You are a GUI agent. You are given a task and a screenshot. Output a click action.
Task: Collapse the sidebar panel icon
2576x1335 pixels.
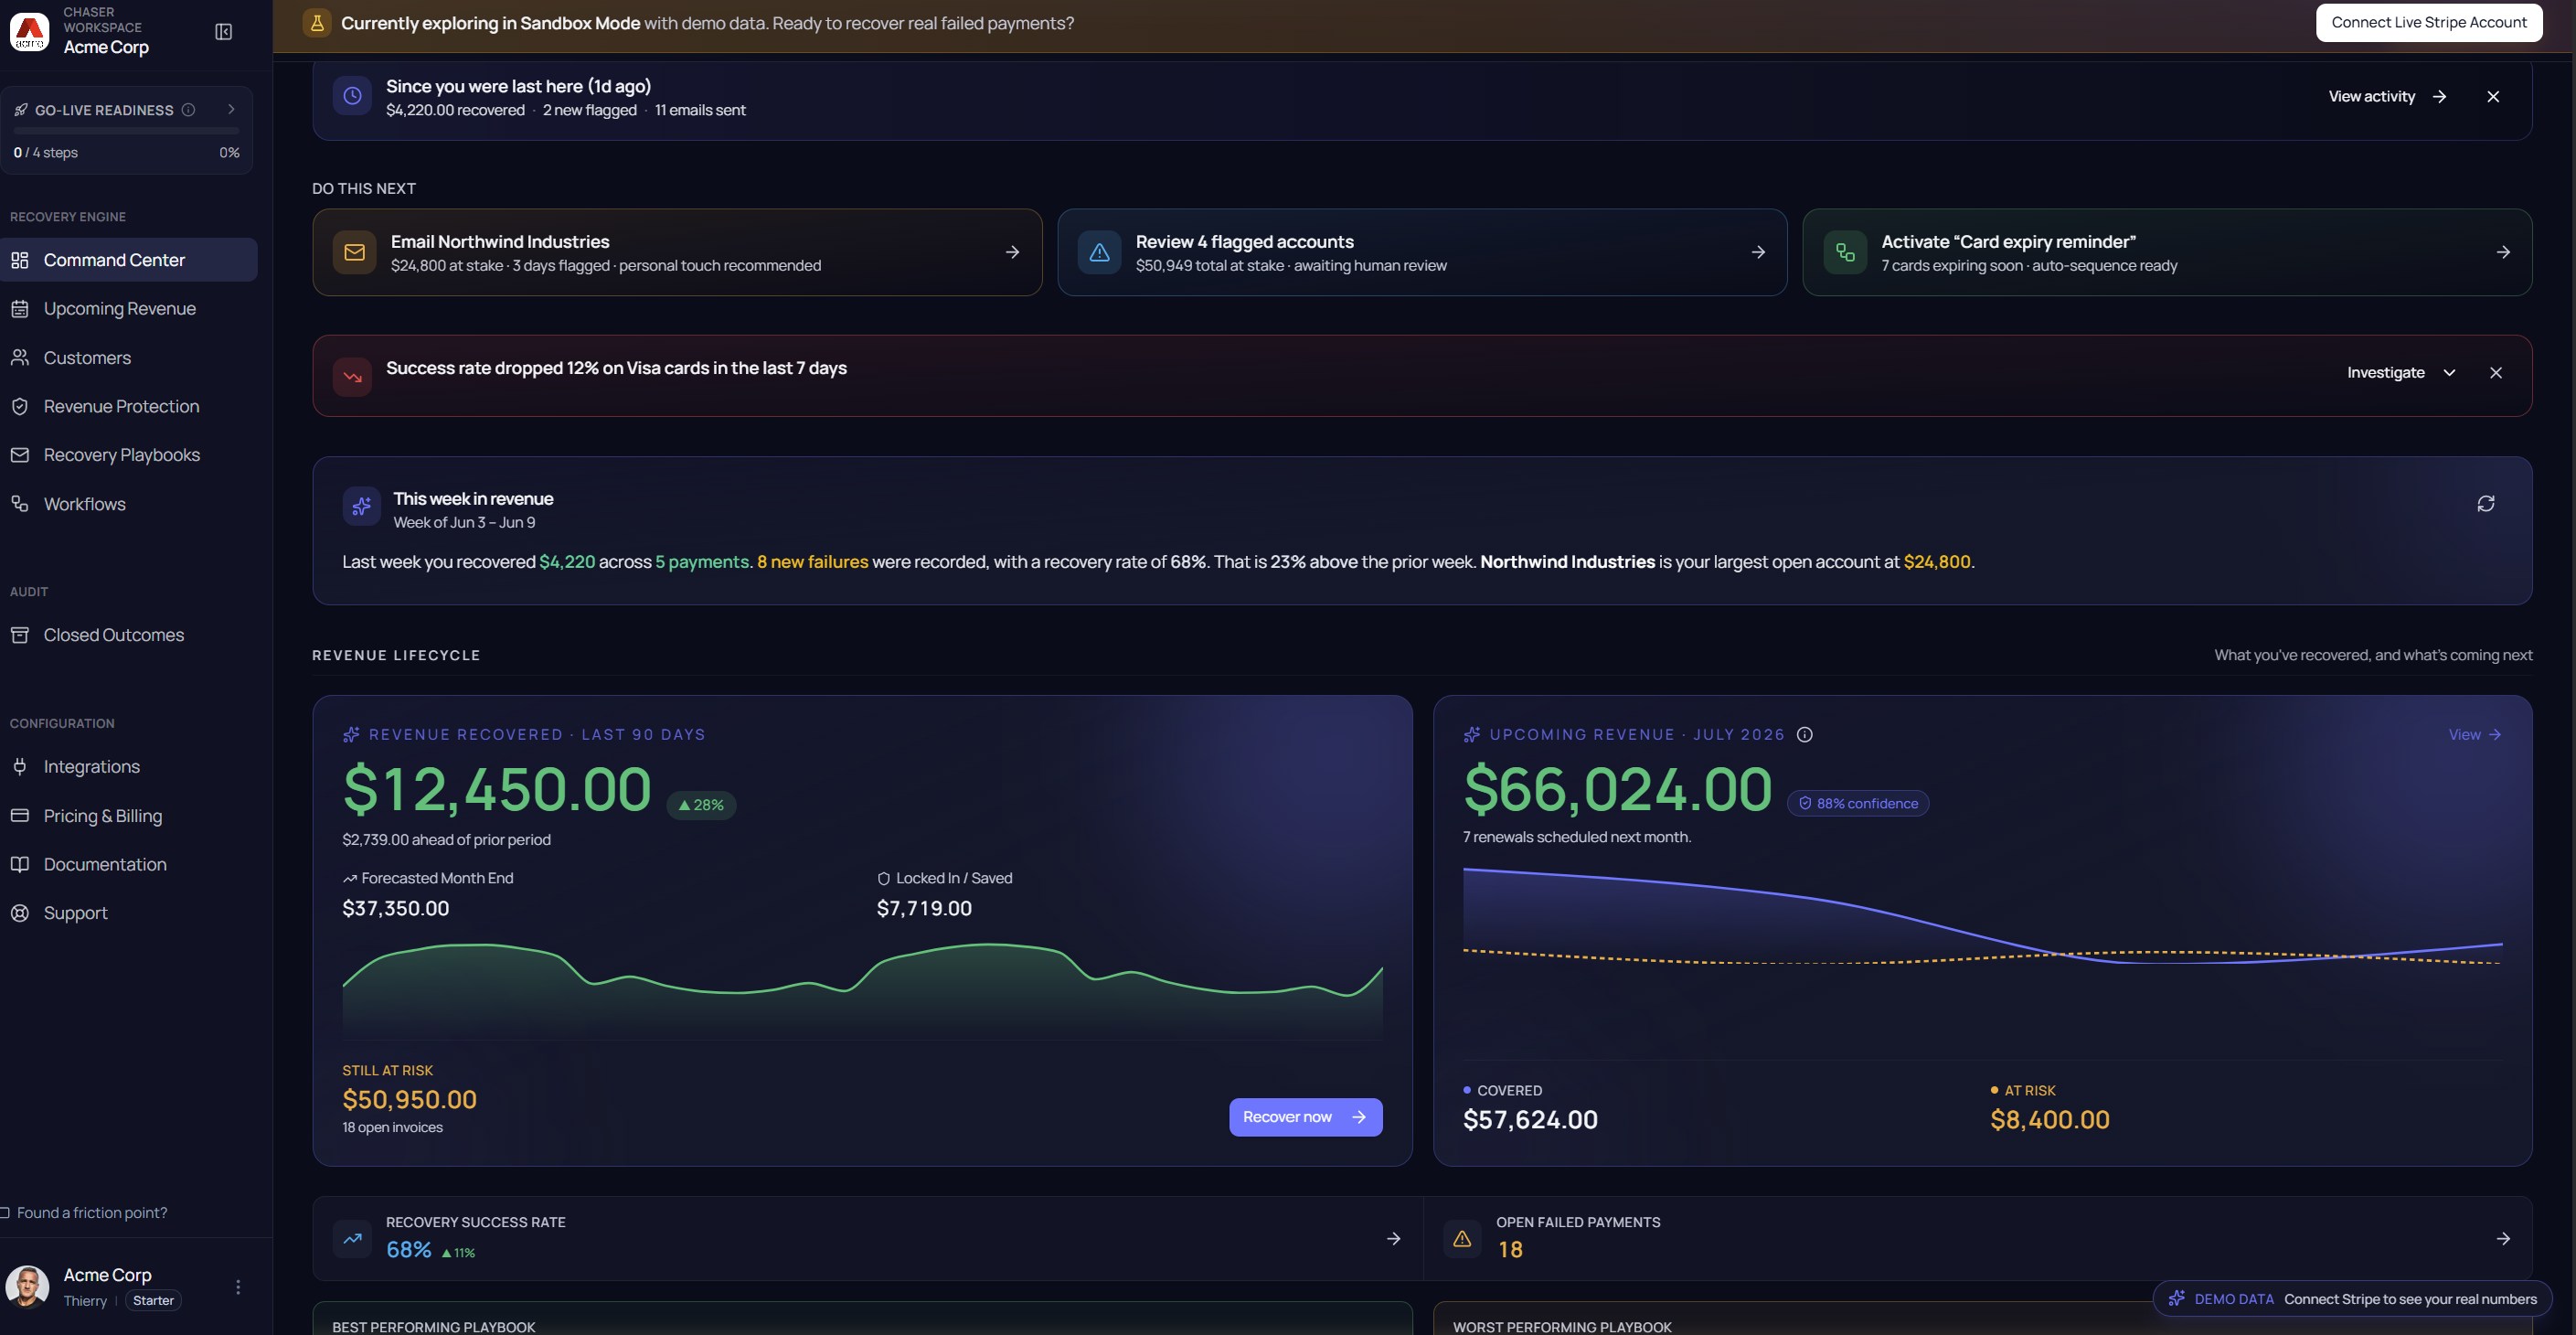[x=224, y=32]
